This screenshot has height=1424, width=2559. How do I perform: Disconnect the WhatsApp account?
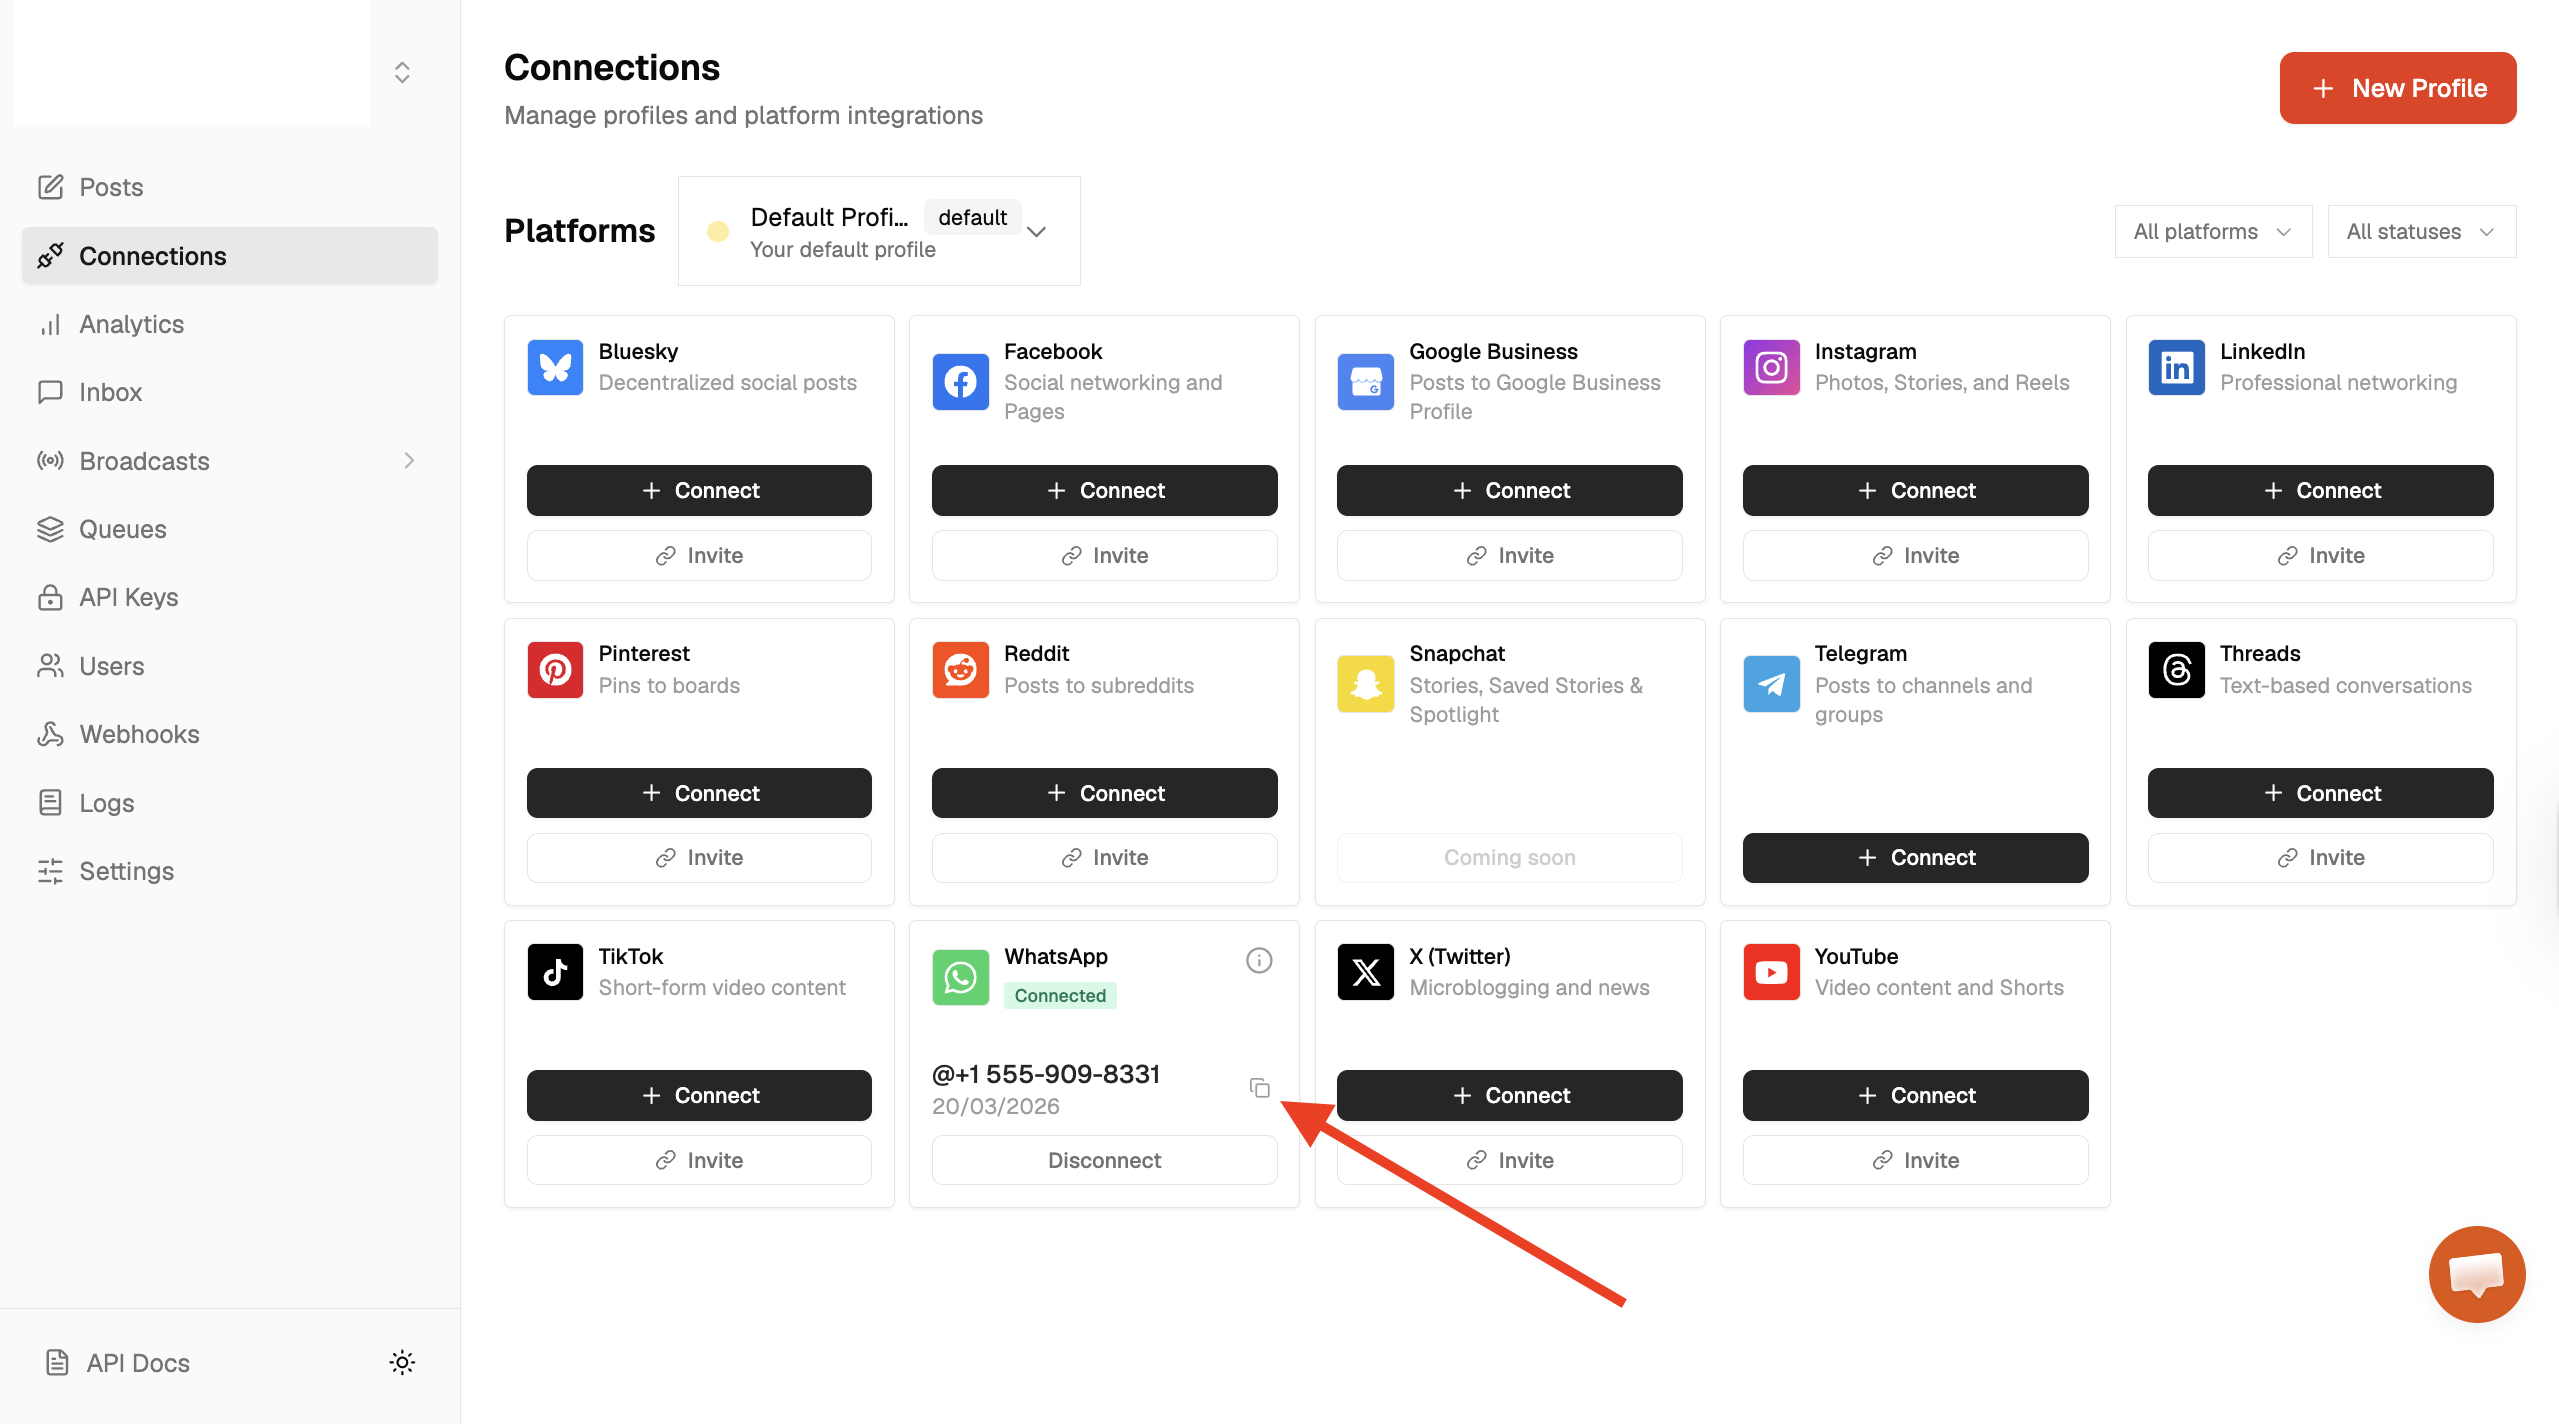1104,1160
